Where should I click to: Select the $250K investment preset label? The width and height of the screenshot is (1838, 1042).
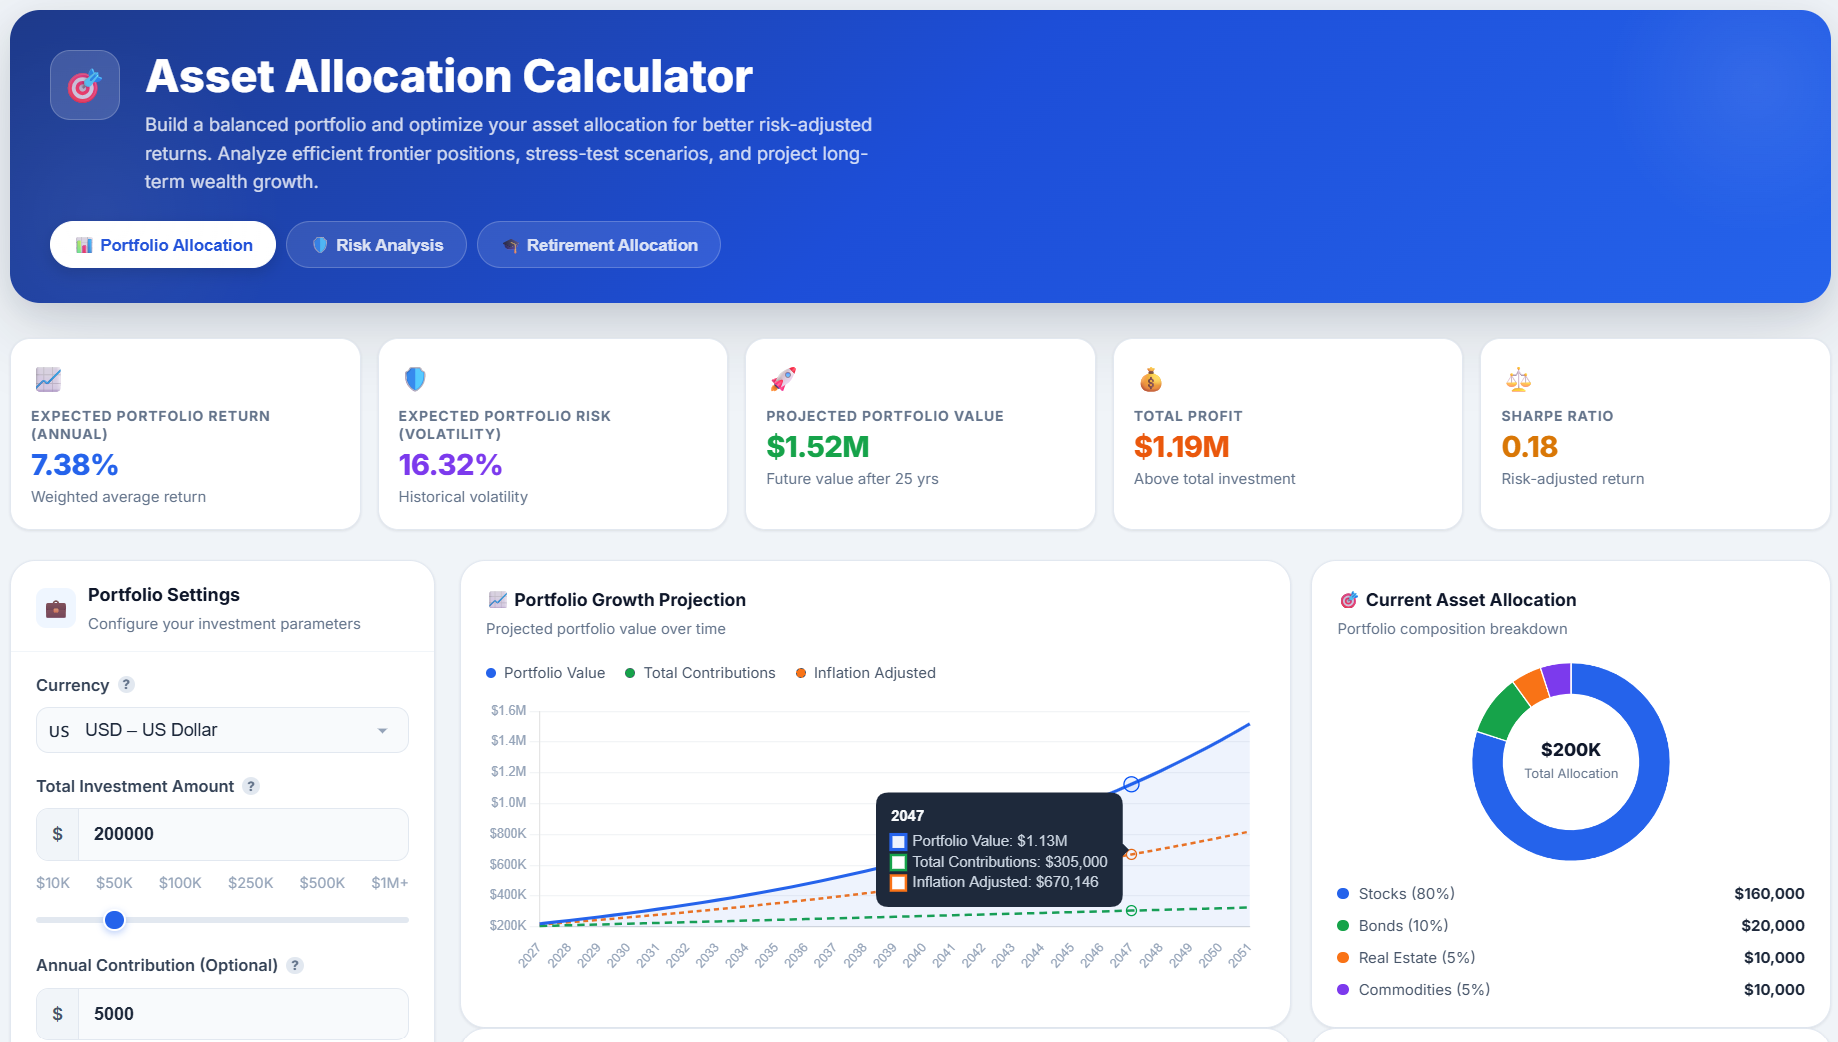tap(250, 883)
